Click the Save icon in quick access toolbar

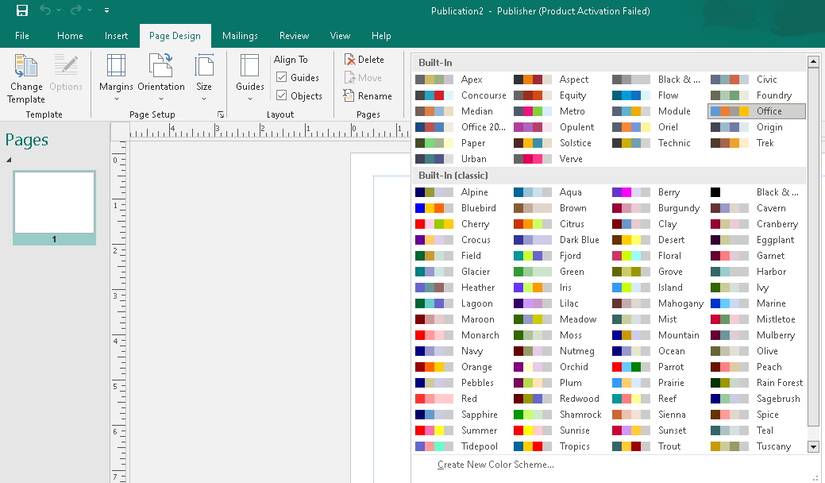pyautogui.click(x=22, y=10)
